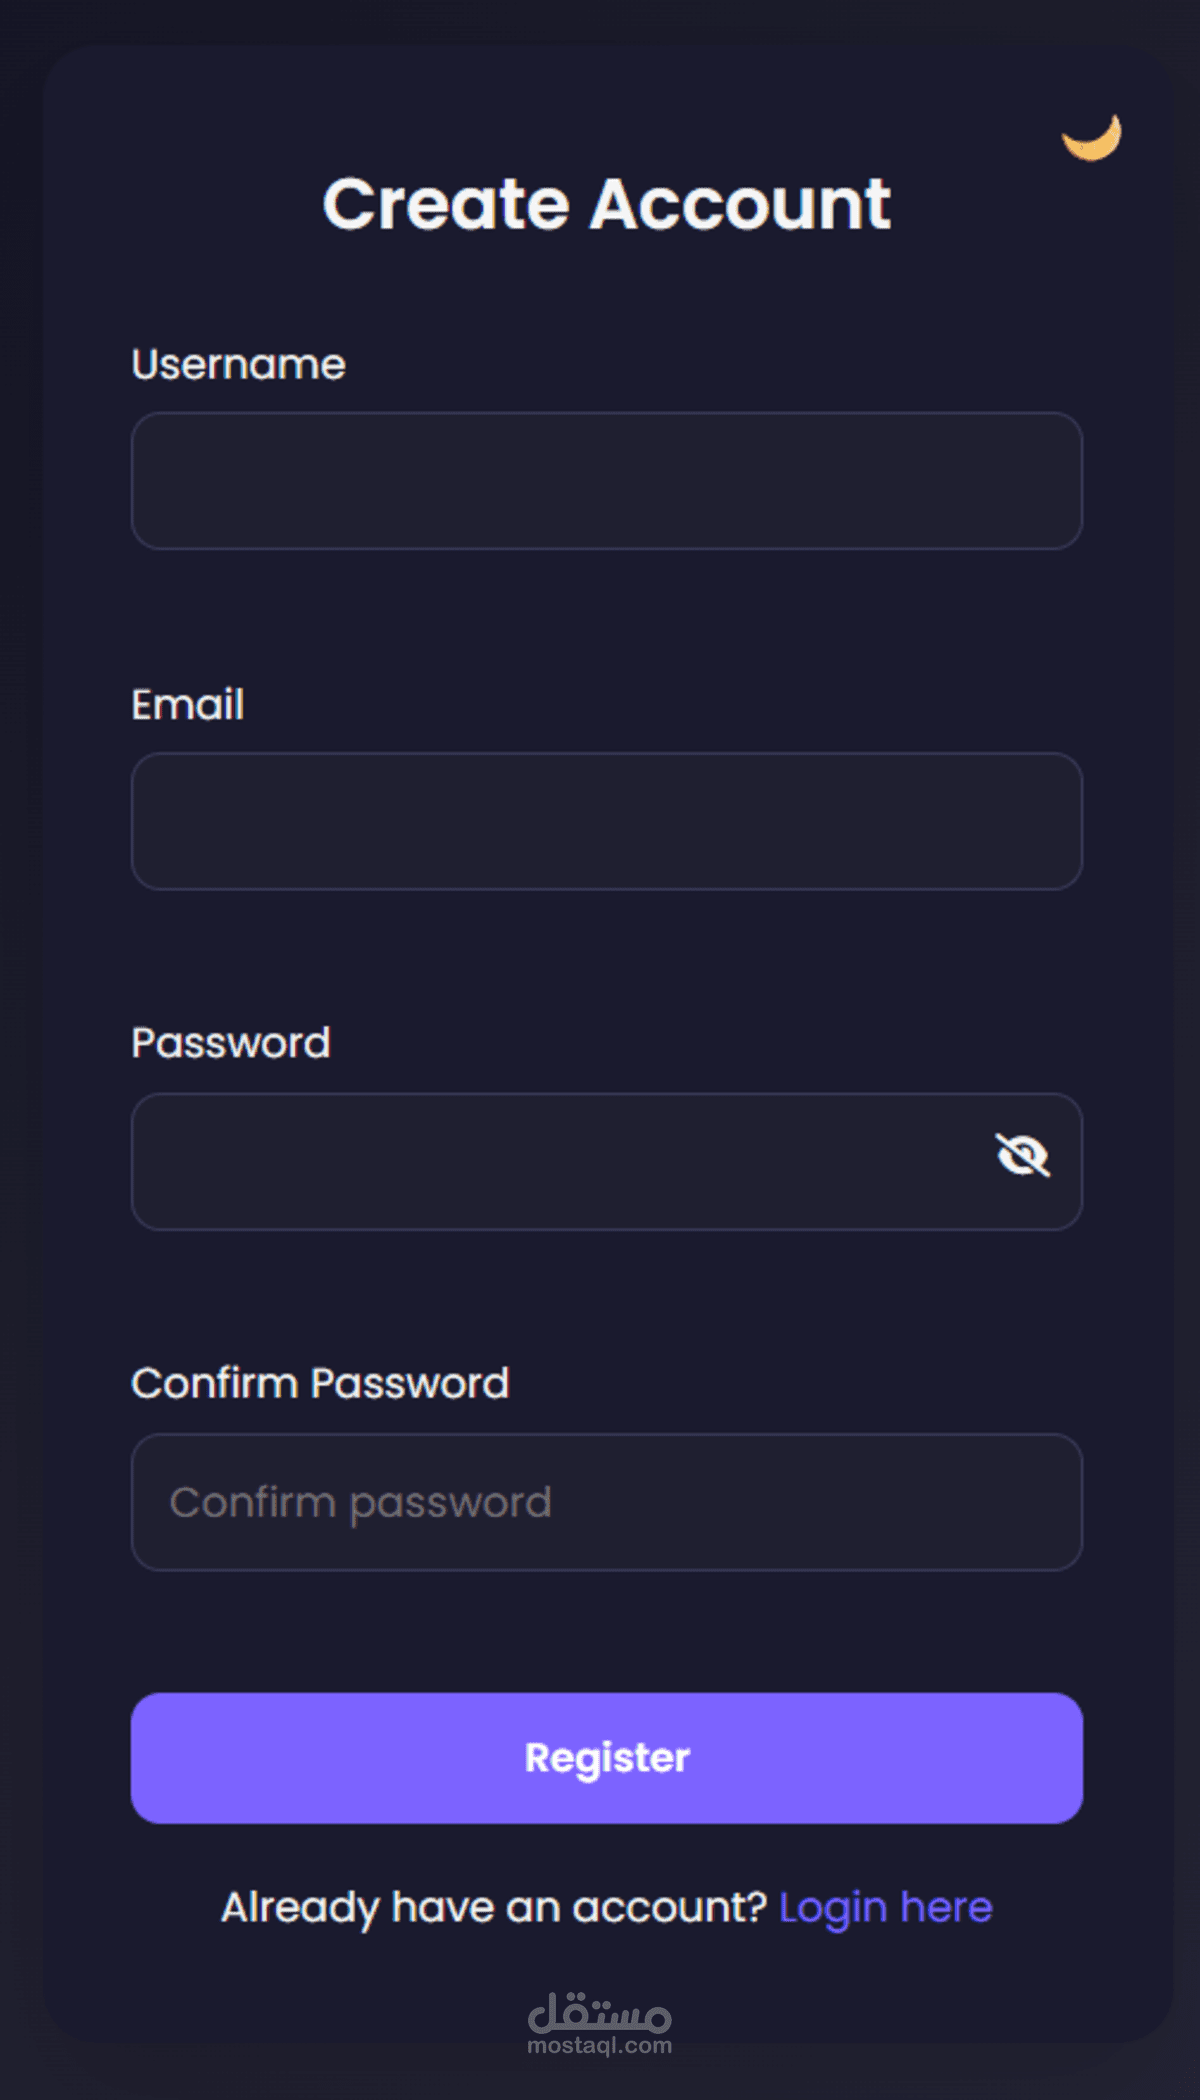The width and height of the screenshot is (1200, 2100).
Task: Click the "Username" field label
Action: (x=238, y=365)
